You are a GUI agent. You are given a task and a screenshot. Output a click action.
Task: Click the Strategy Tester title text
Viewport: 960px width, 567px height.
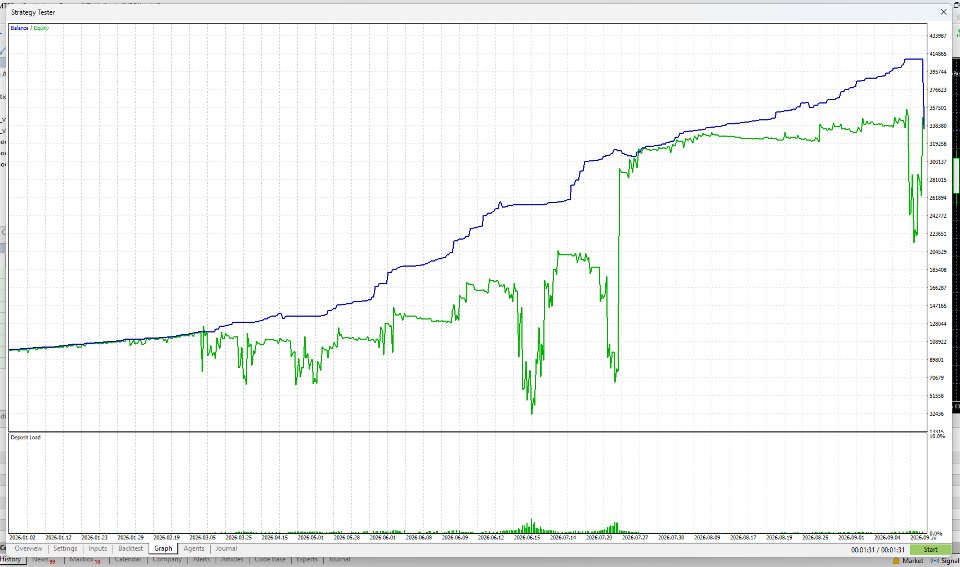pyautogui.click(x=33, y=12)
